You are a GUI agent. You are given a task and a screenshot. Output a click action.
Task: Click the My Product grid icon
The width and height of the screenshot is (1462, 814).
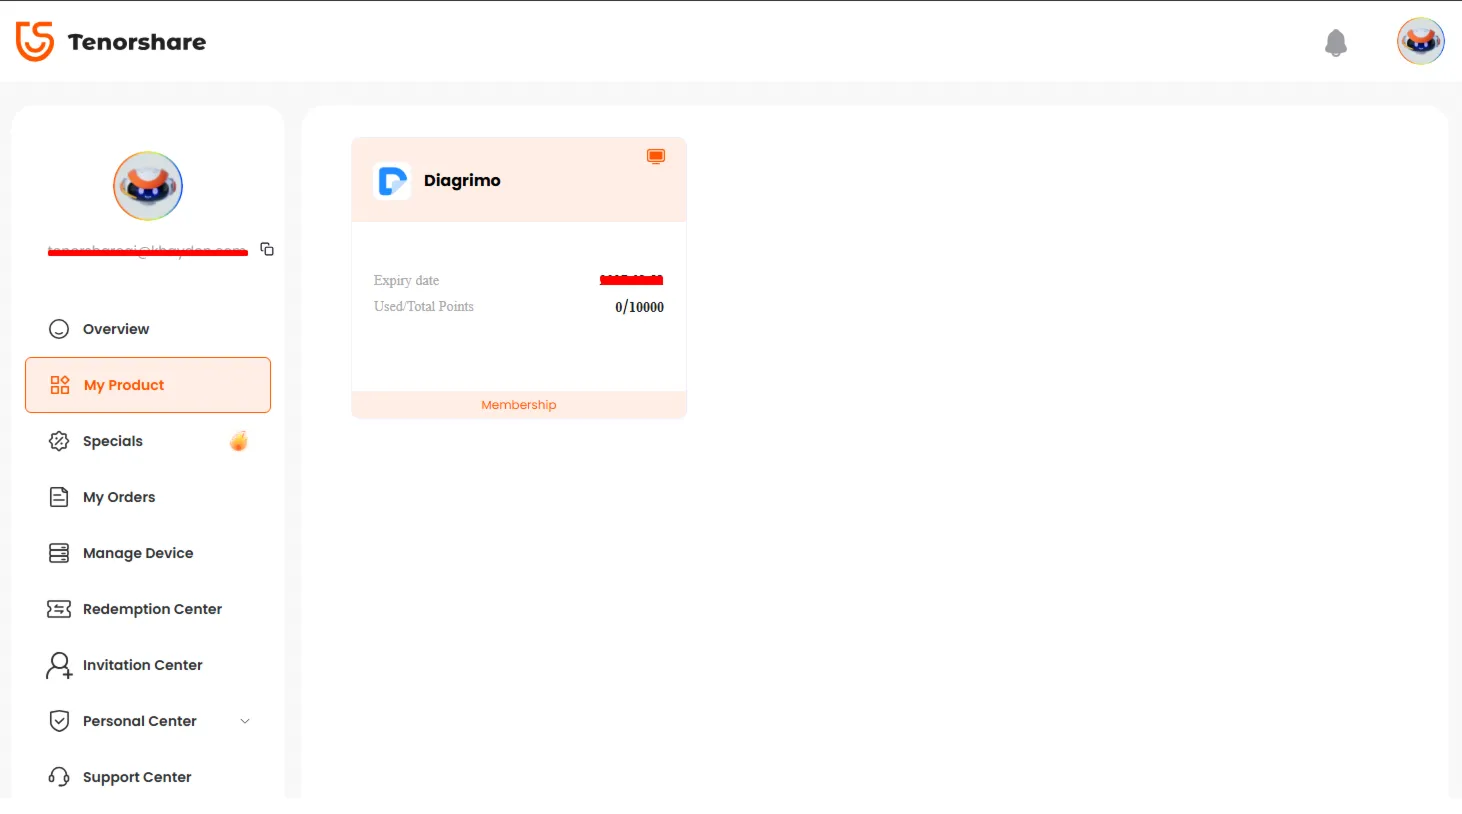click(60, 385)
